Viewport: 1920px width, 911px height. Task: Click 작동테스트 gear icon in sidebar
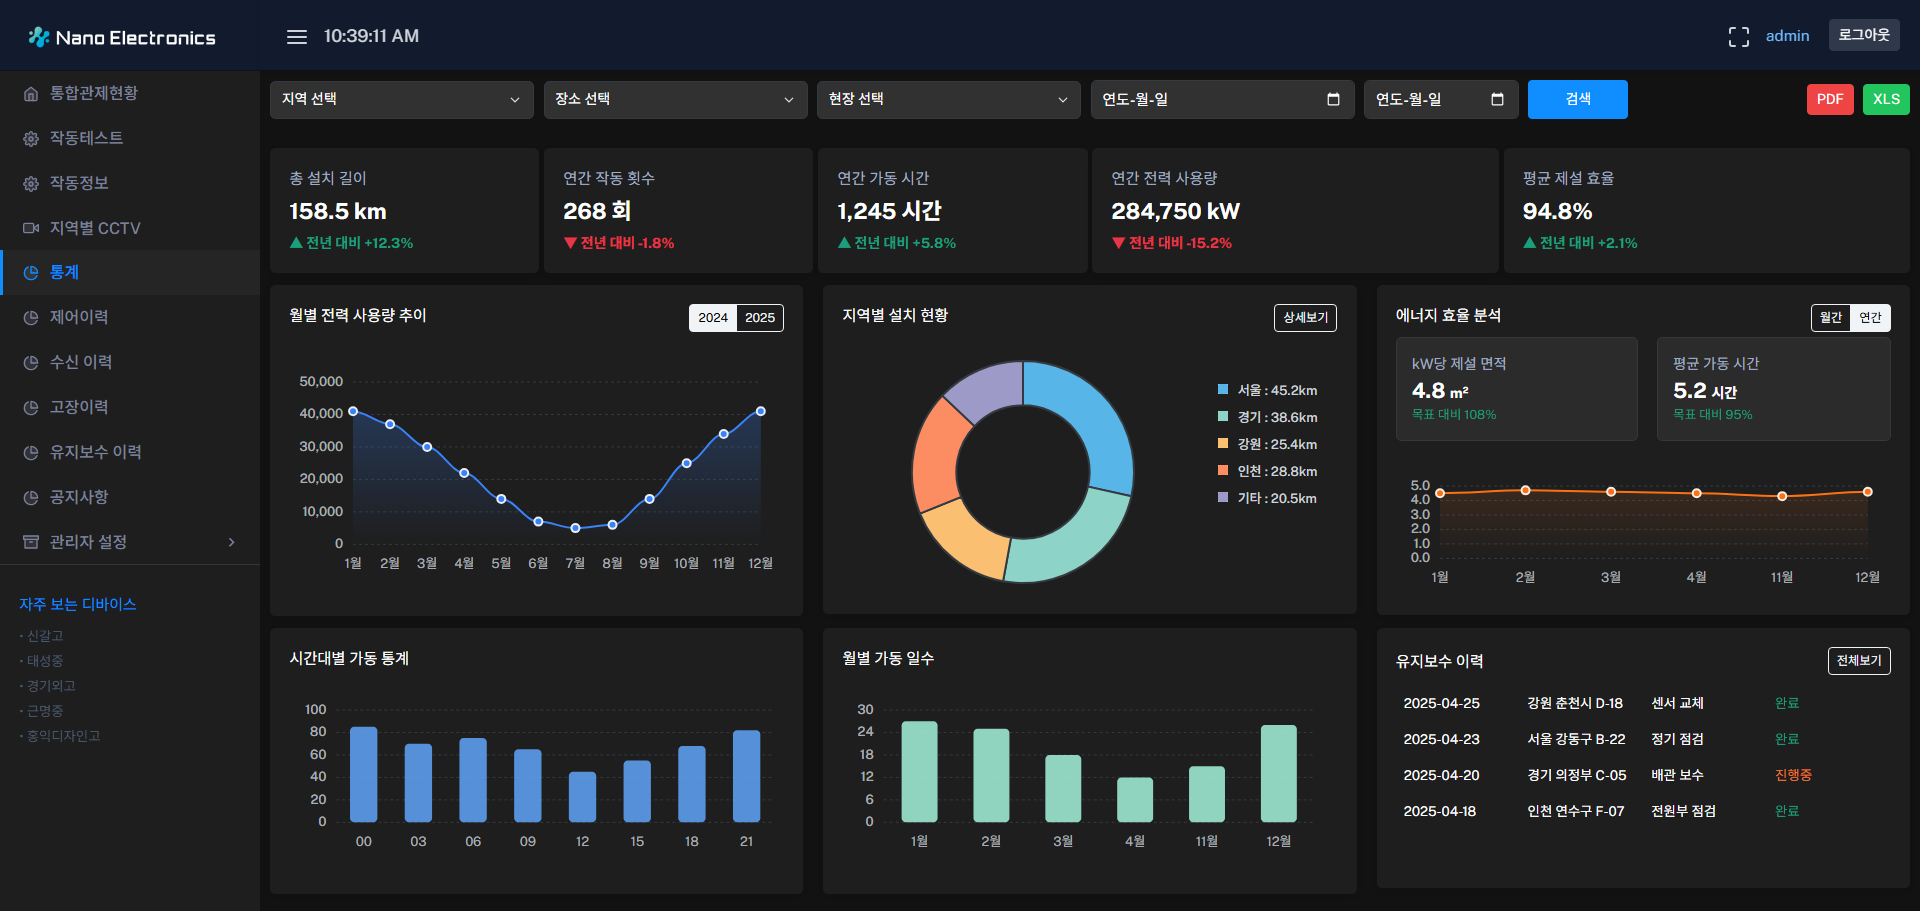pyautogui.click(x=31, y=139)
